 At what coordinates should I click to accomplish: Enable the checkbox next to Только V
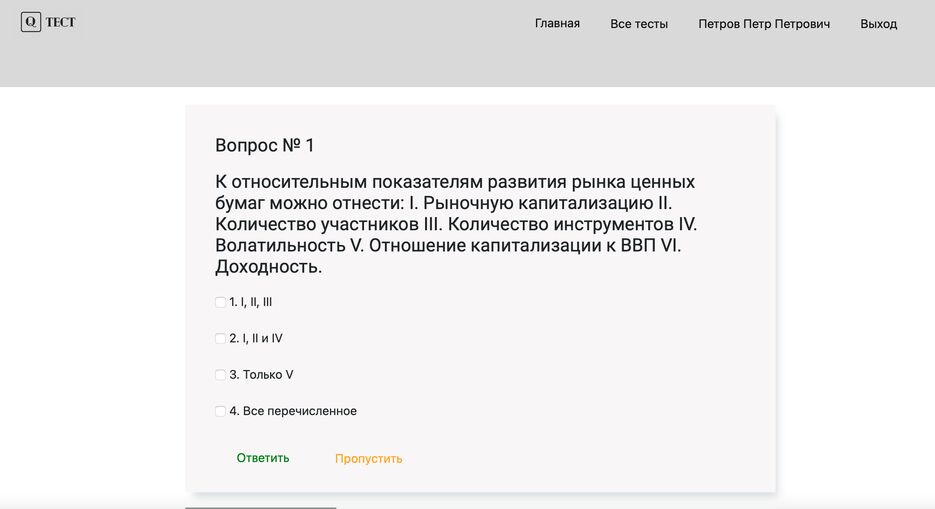click(221, 375)
